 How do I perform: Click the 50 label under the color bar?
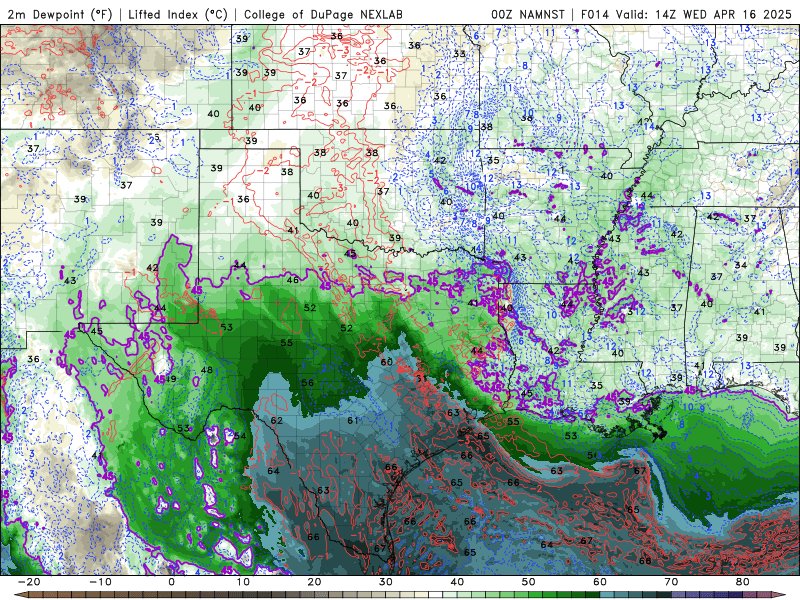529,582
